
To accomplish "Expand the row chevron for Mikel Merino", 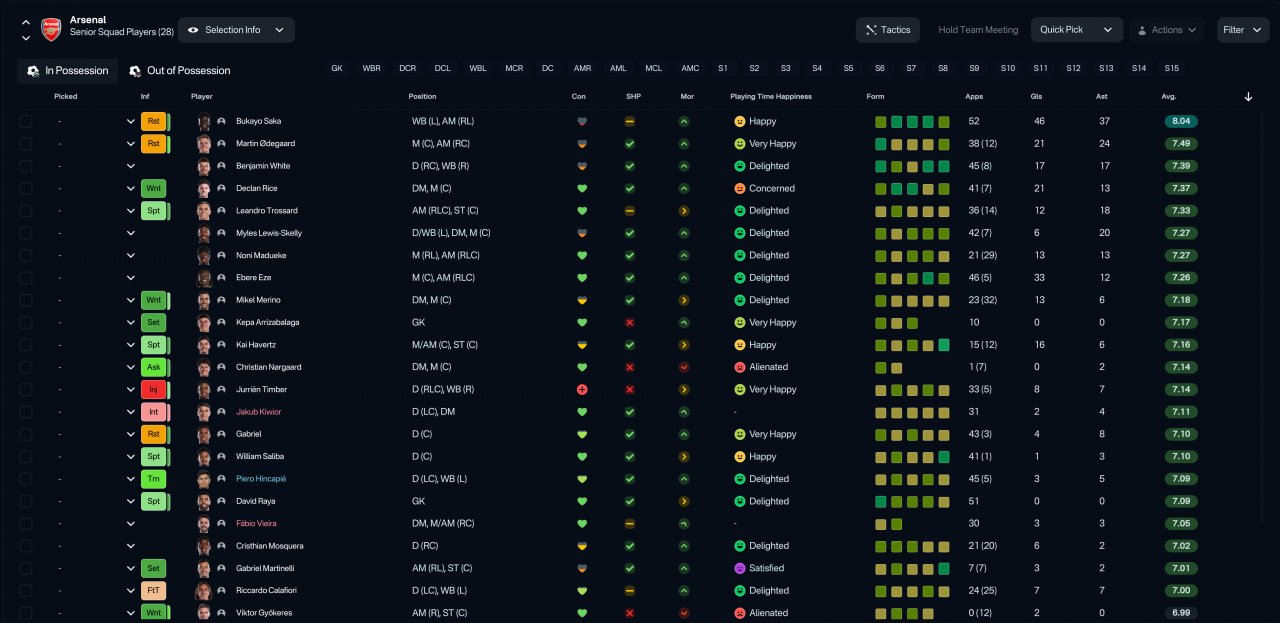I will [130, 300].
